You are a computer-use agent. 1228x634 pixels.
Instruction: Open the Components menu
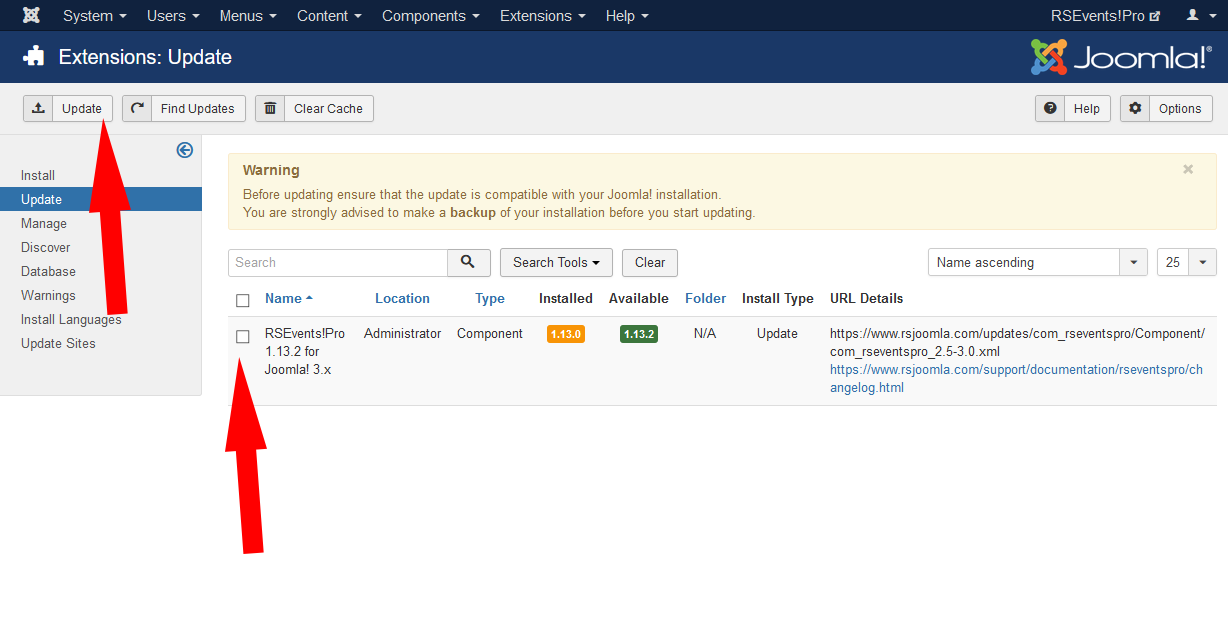tap(431, 16)
